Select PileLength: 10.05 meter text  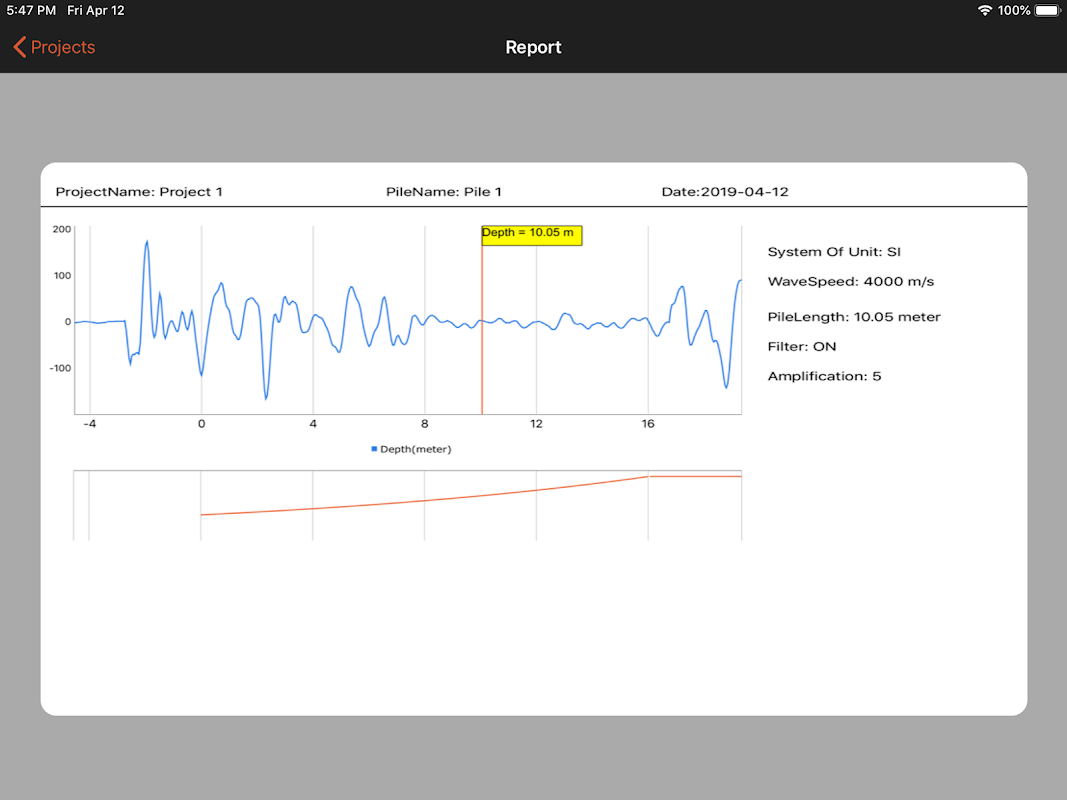tap(854, 317)
